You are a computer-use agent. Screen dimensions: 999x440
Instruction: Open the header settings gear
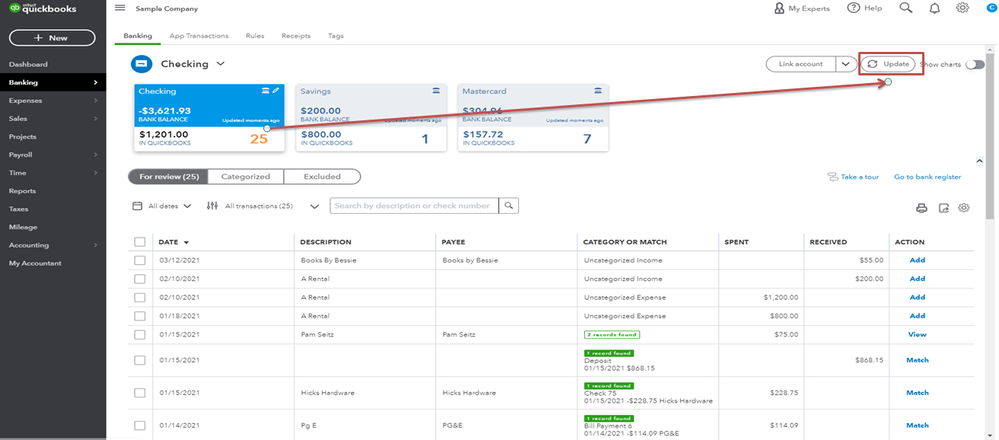pyautogui.click(x=963, y=8)
